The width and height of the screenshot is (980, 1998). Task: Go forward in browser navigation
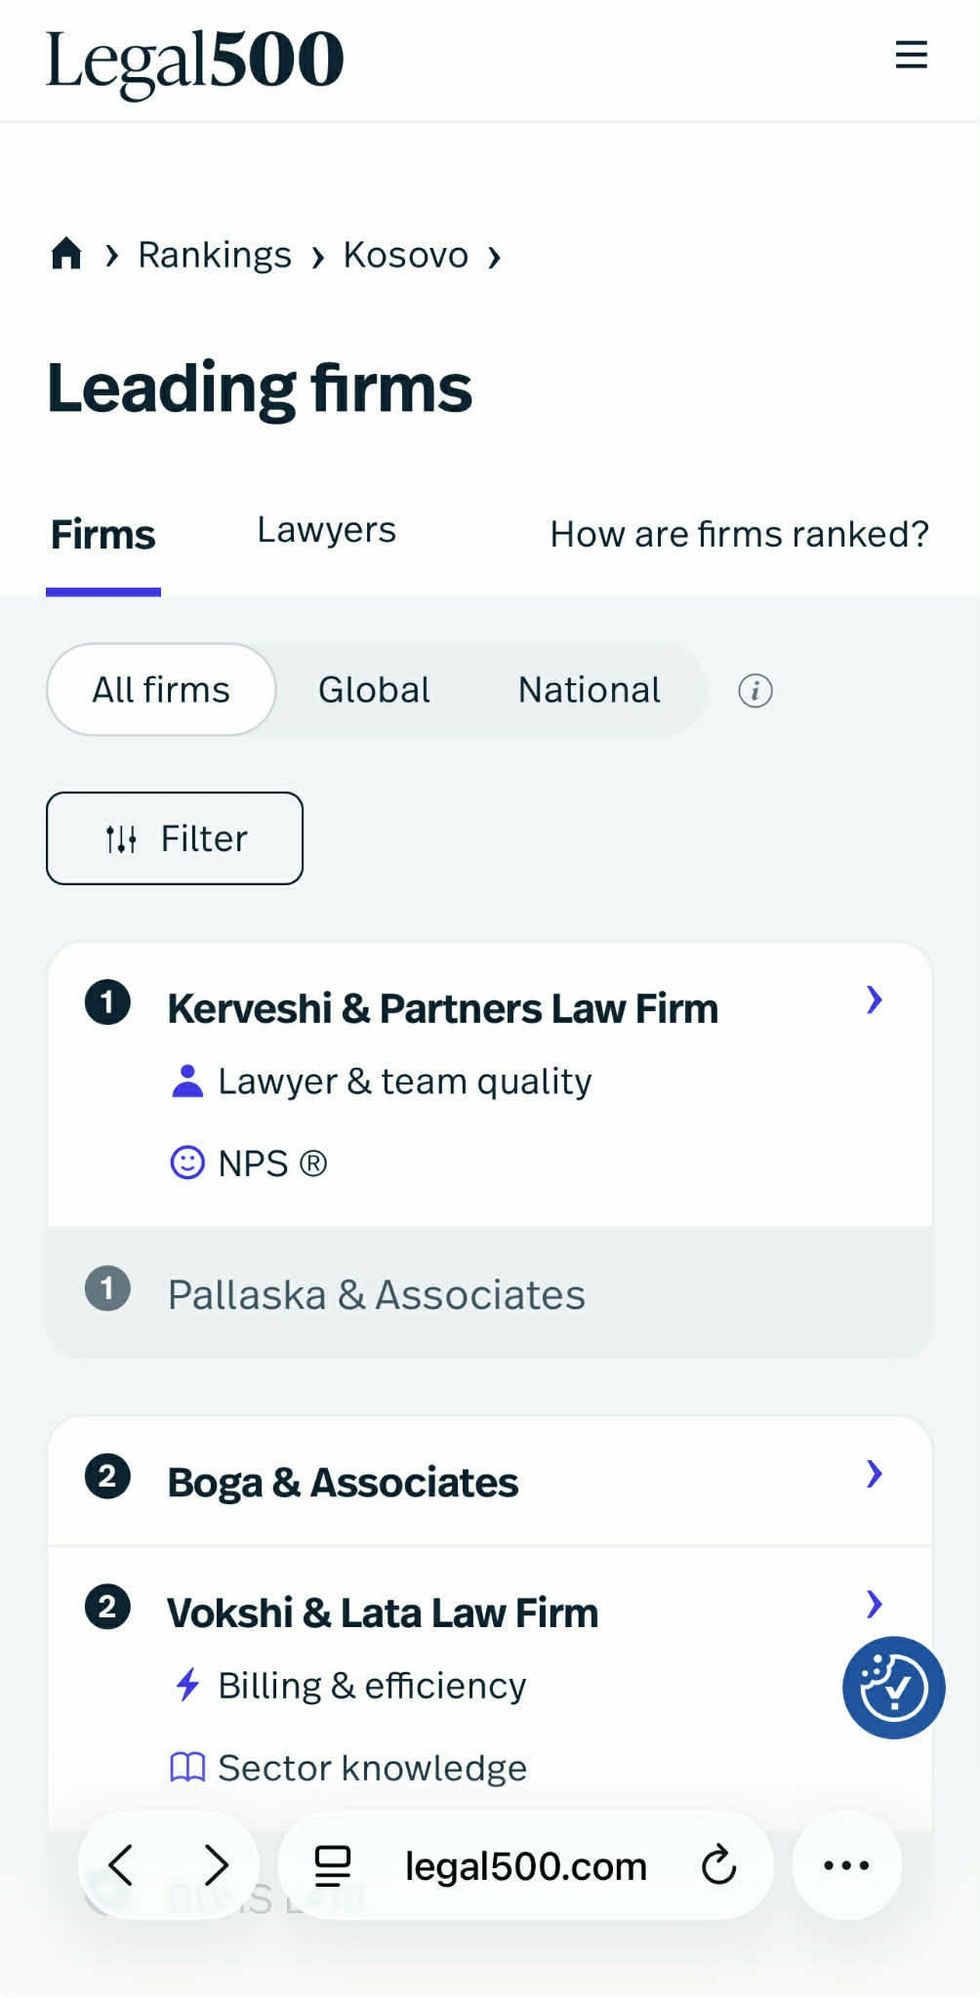tap(215, 1865)
